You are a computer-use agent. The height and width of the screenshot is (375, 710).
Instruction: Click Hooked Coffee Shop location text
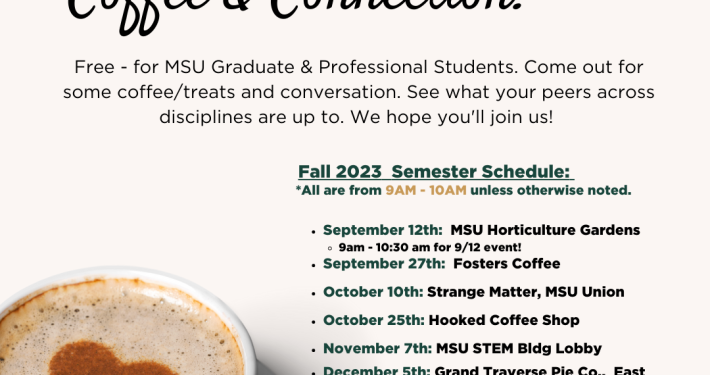(504, 320)
